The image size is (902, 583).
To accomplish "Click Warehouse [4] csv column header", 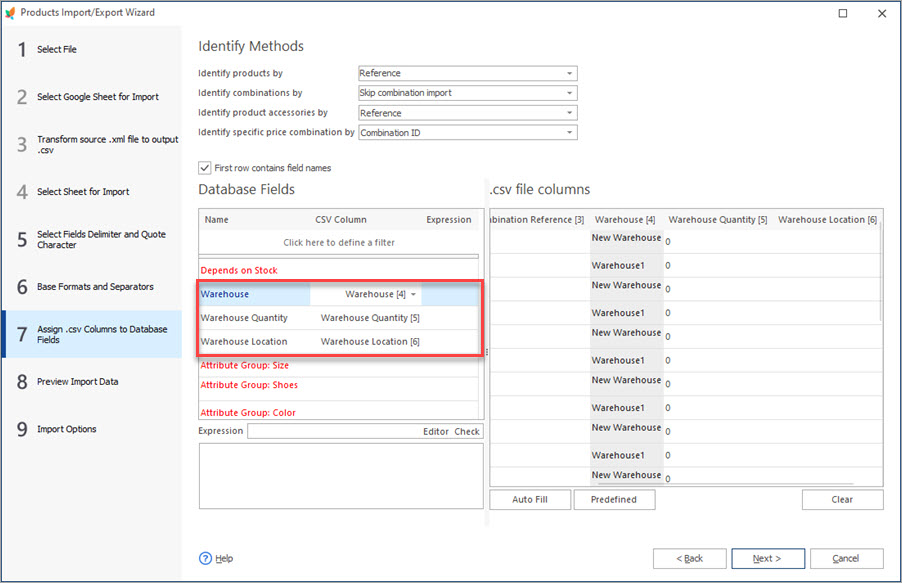I will (x=625, y=220).
